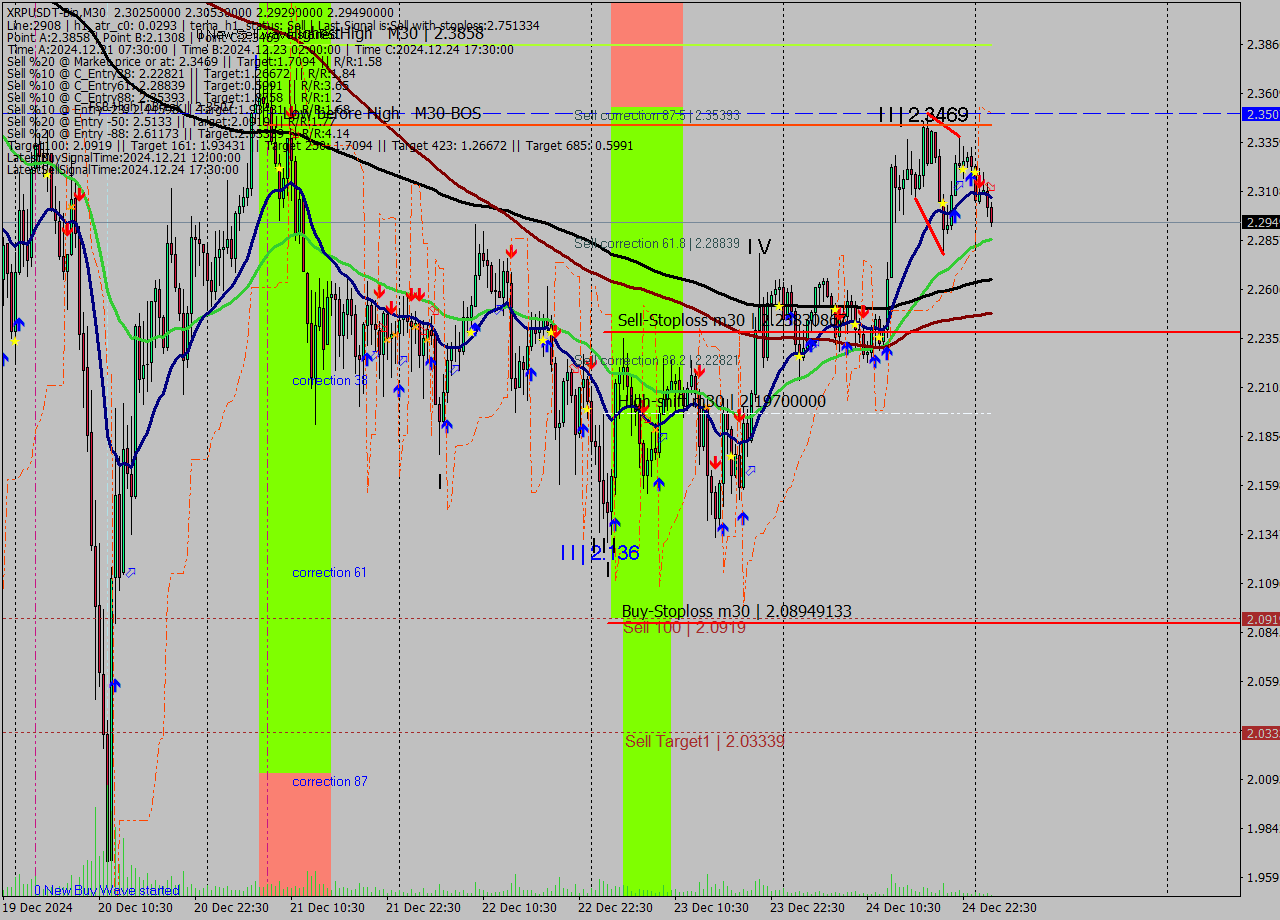Click the '19 Dec 2024' date on time axis
Viewport: 1280px width, 920px height.
36,908
